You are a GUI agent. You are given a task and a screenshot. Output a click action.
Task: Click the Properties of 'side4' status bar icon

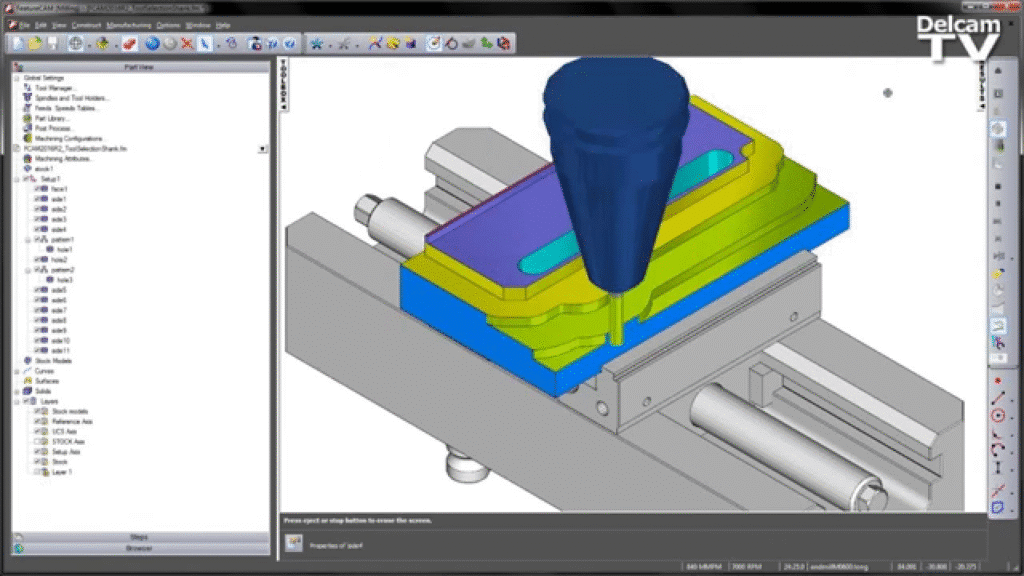[x=294, y=543]
